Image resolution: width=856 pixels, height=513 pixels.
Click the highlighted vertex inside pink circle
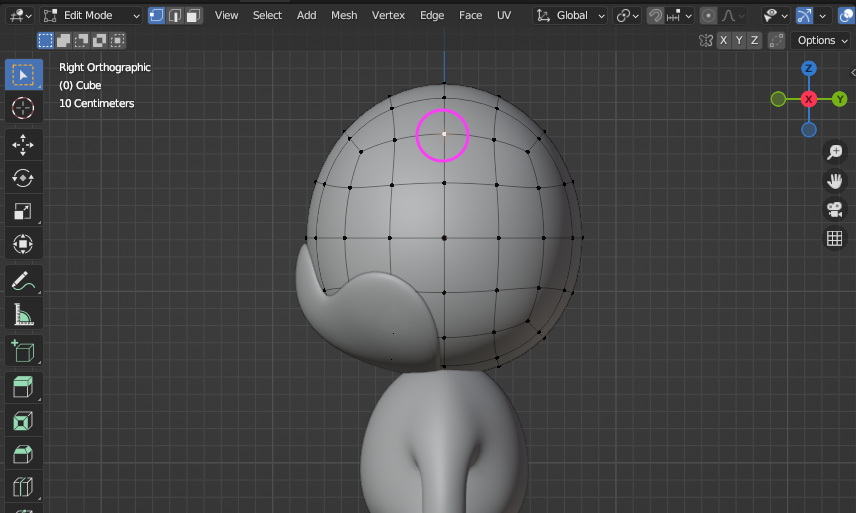(444, 133)
